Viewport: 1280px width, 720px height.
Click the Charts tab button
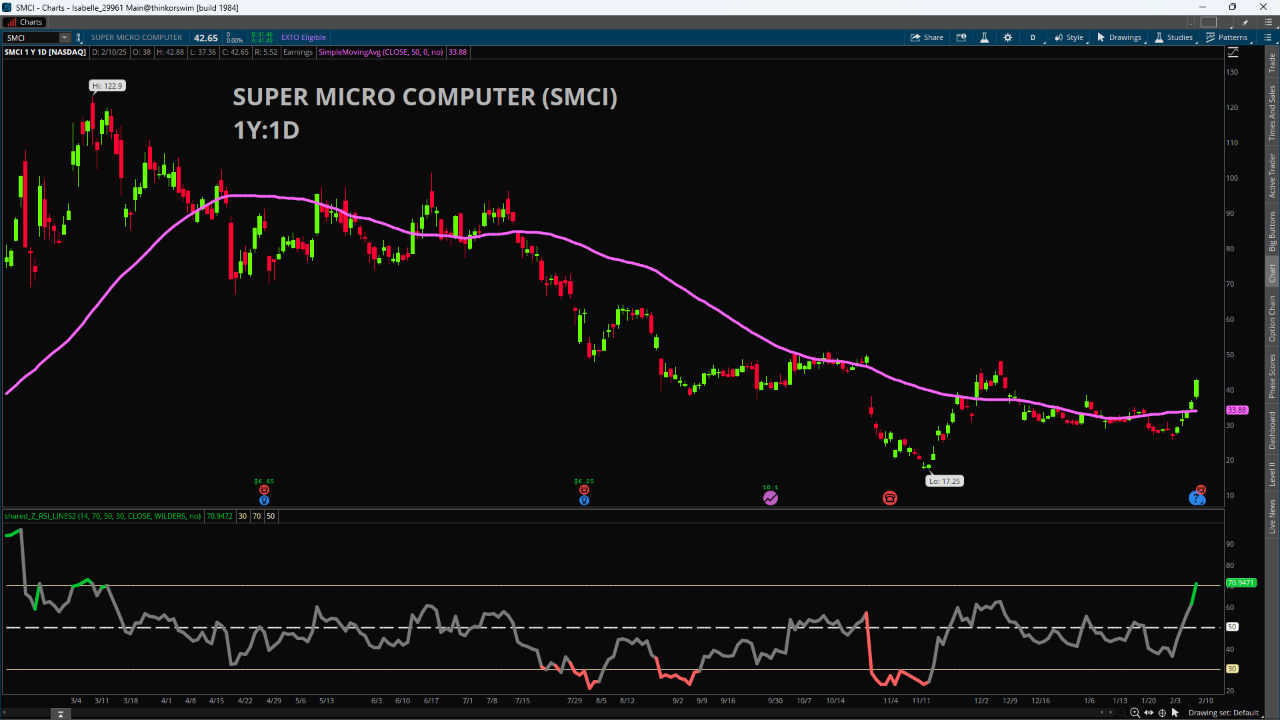tap(25, 21)
